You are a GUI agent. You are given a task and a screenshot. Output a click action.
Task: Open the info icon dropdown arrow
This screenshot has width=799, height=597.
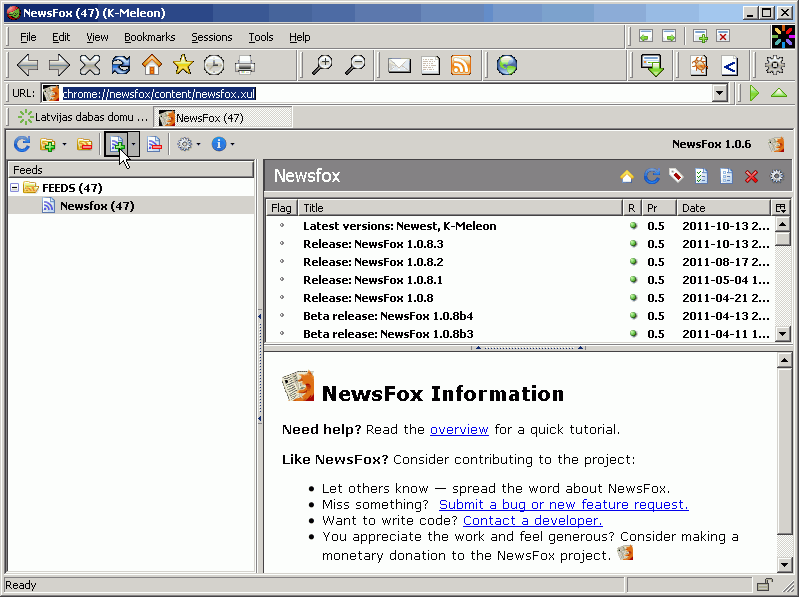pos(232,145)
